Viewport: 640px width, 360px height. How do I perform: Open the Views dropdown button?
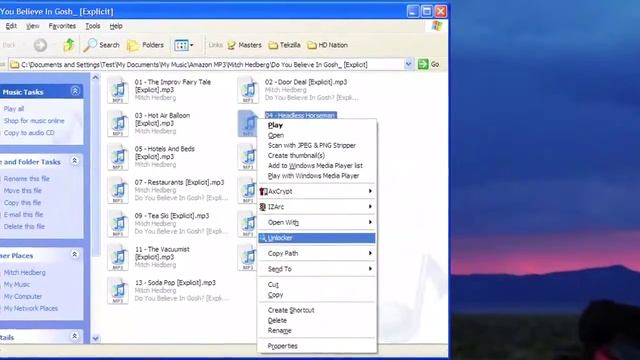pyautogui.click(x=184, y=45)
